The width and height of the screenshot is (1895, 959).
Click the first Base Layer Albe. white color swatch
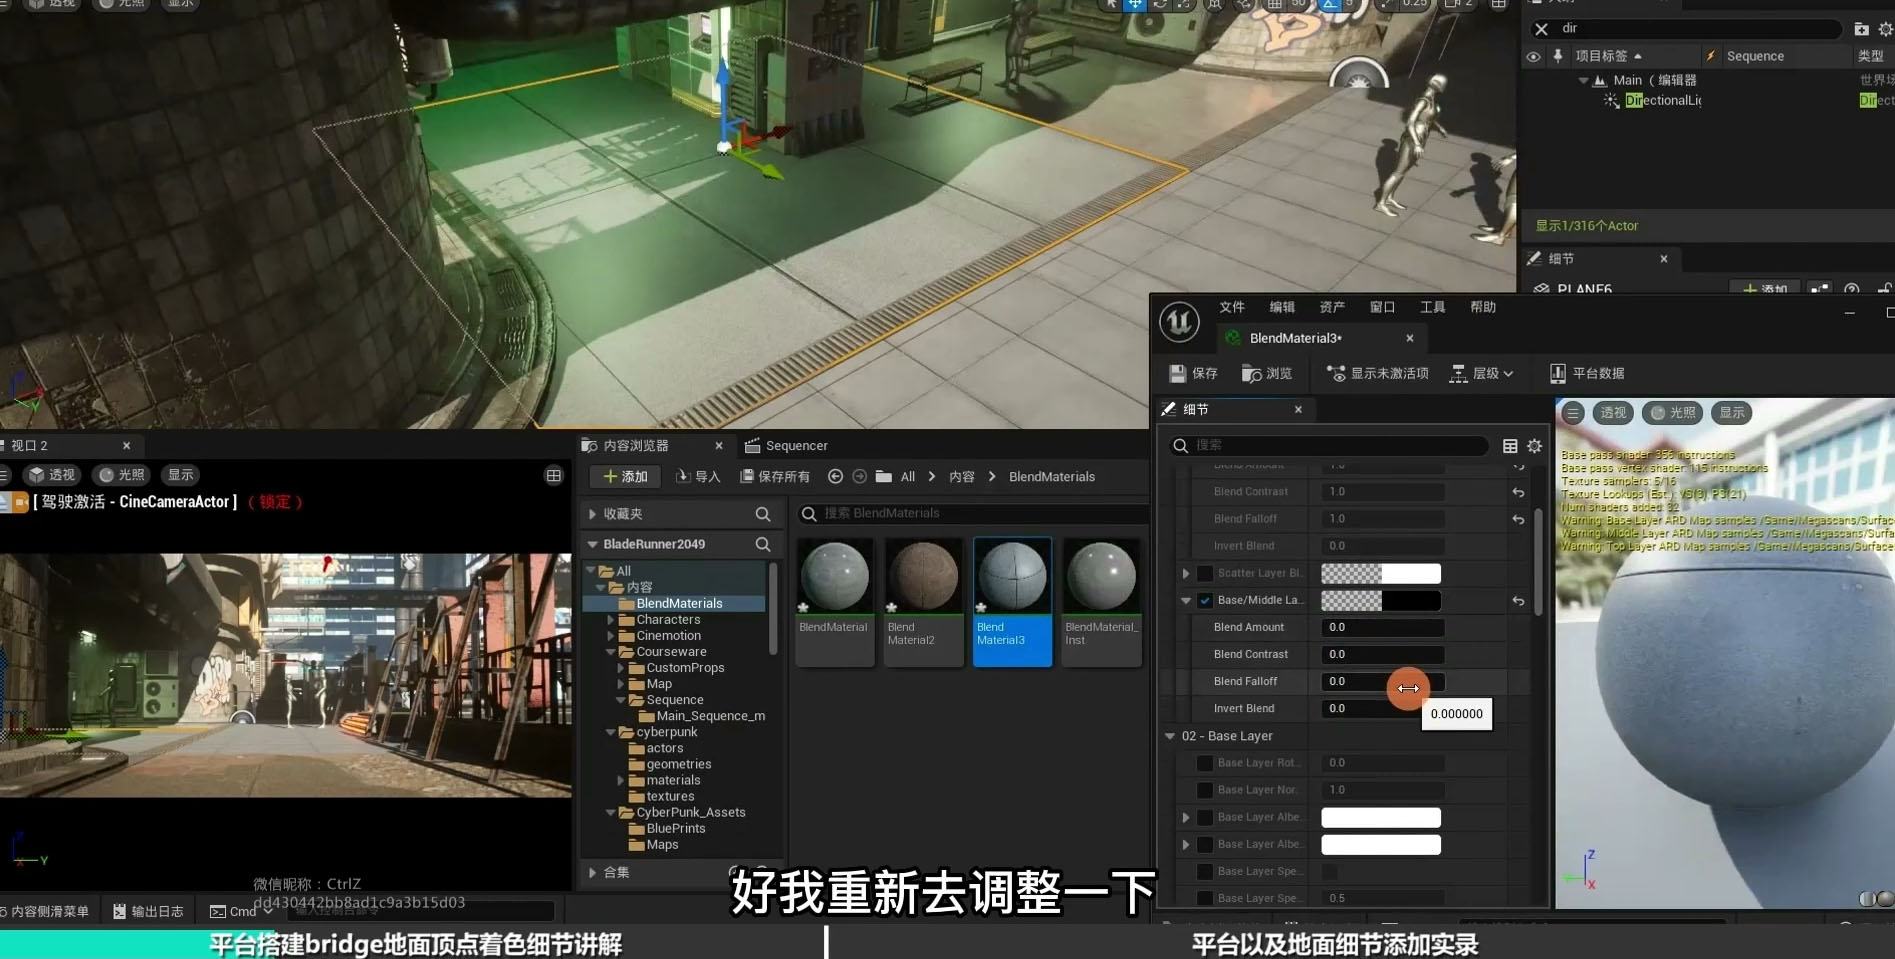1381,817
